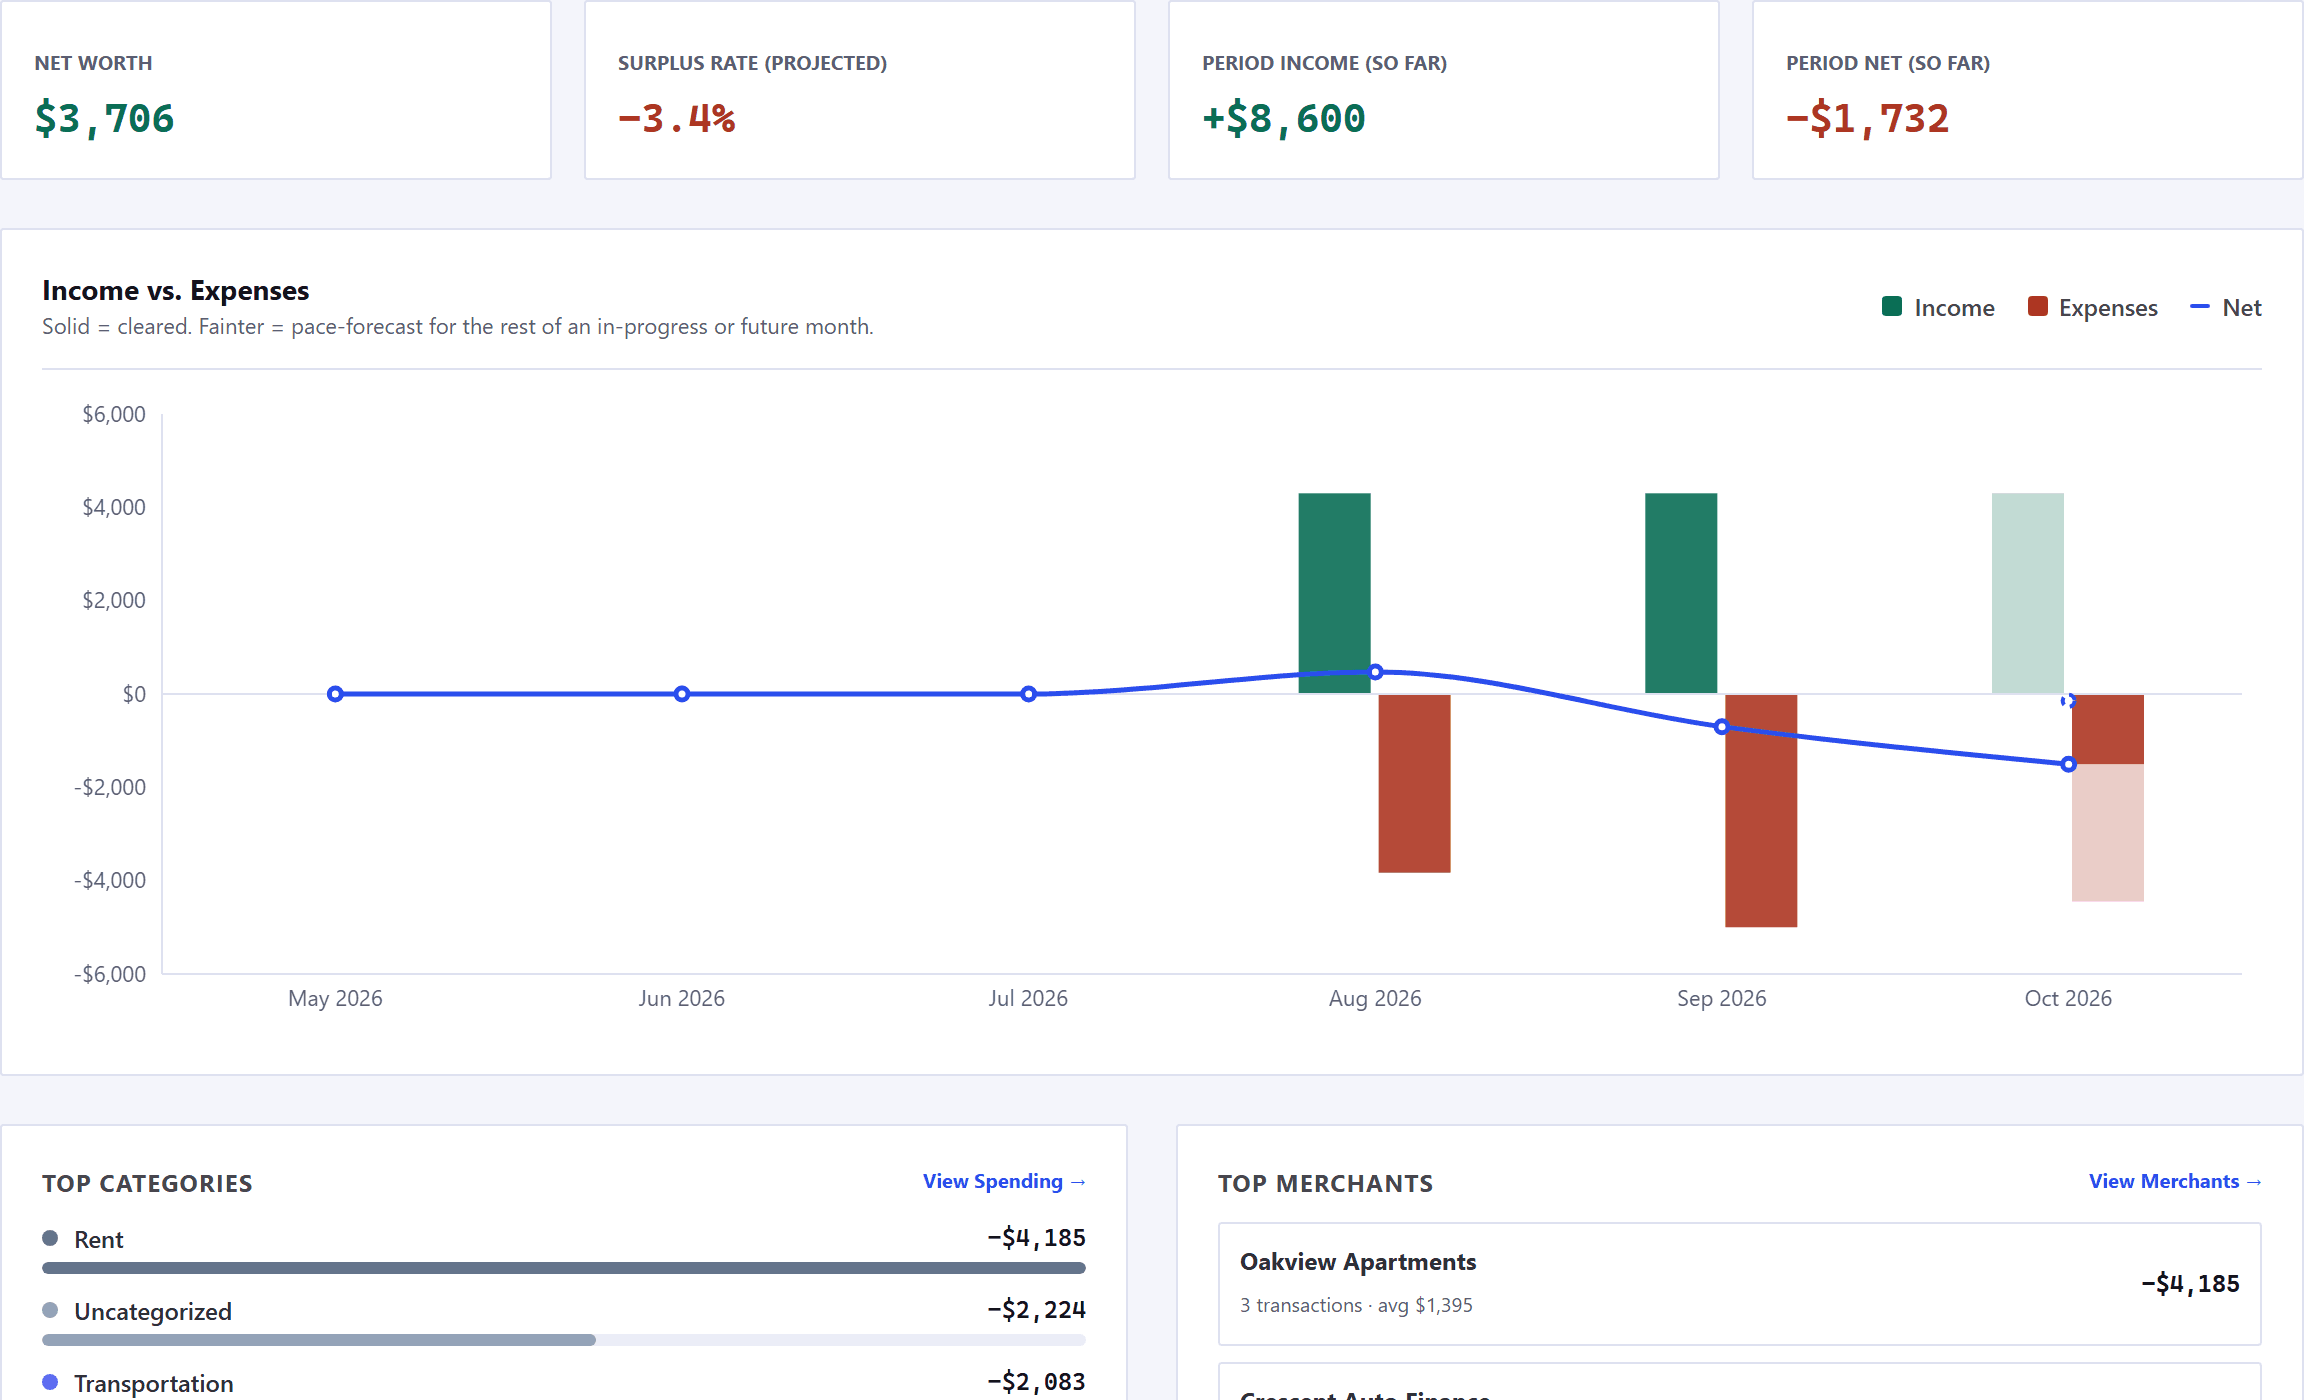The height and width of the screenshot is (1400, 2304).
Task: Open the View Spending link
Action: 1004,1181
